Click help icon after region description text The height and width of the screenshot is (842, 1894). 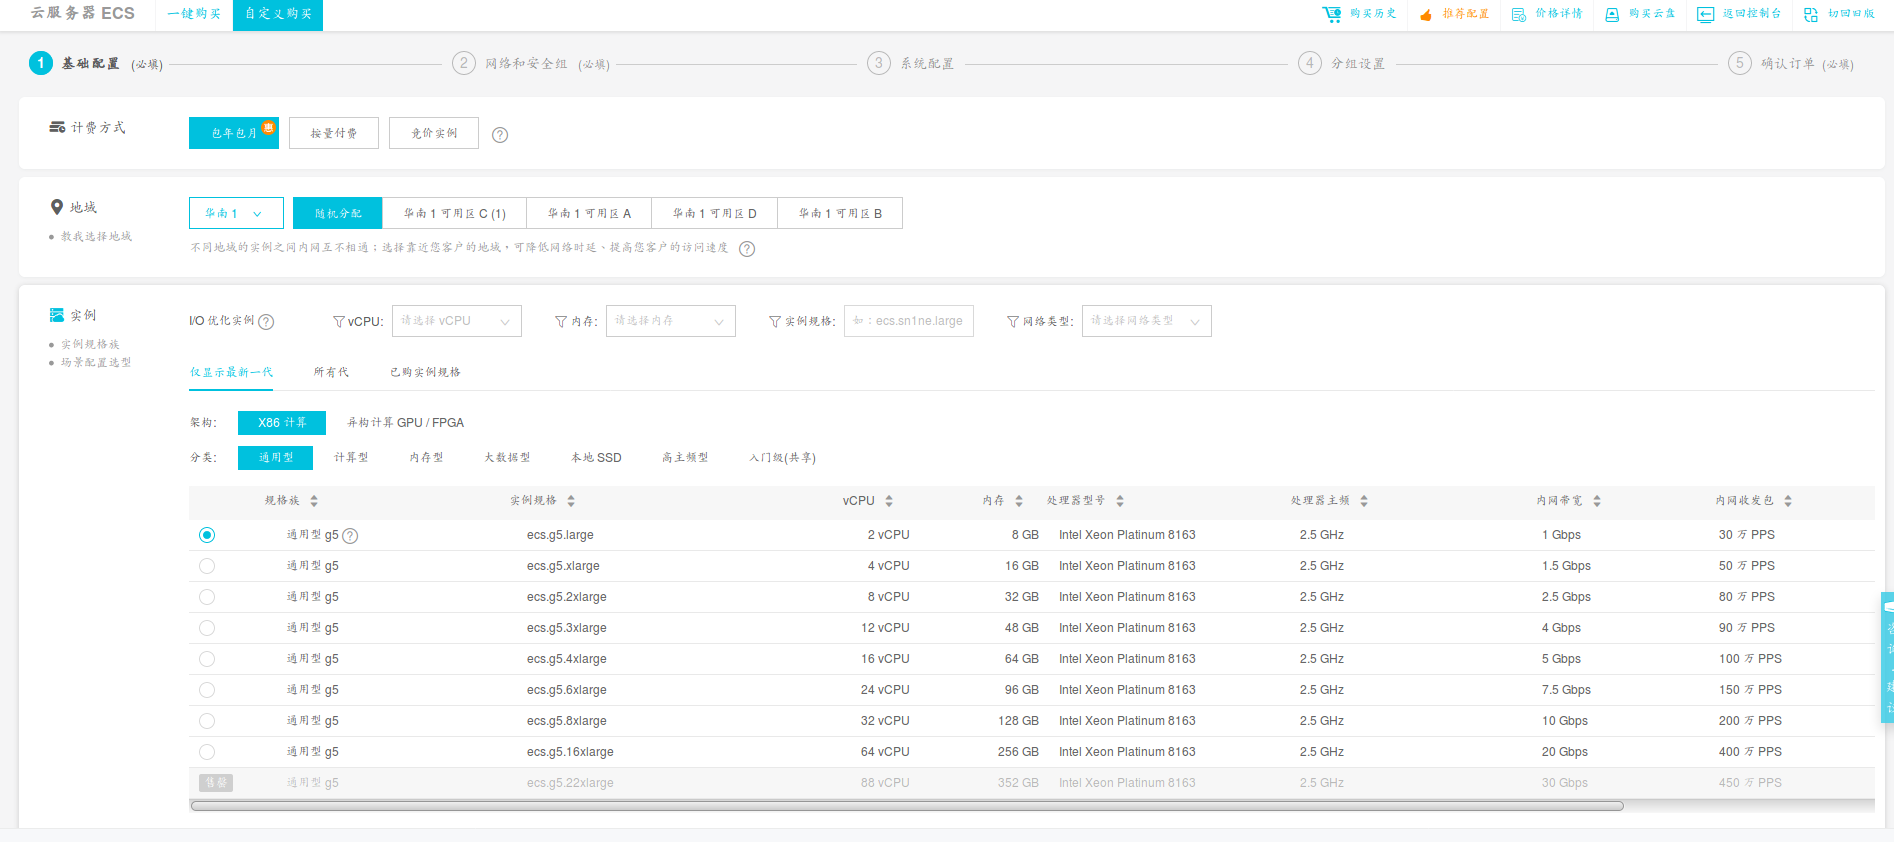[x=747, y=249]
